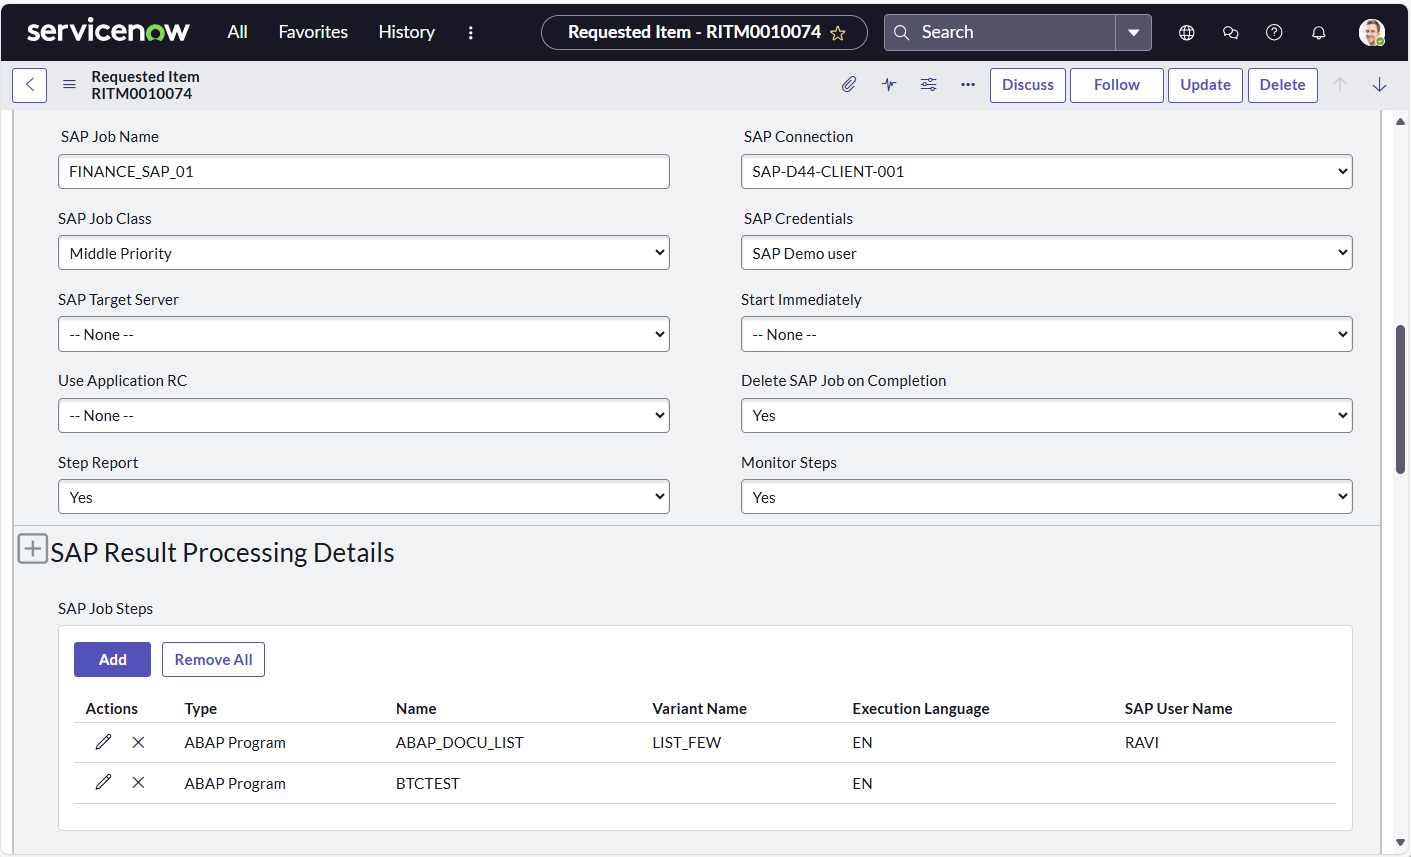The height and width of the screenshot is (857, 1411).
Task: Show notifications with the bell icon
Action: coord(1319,32)
